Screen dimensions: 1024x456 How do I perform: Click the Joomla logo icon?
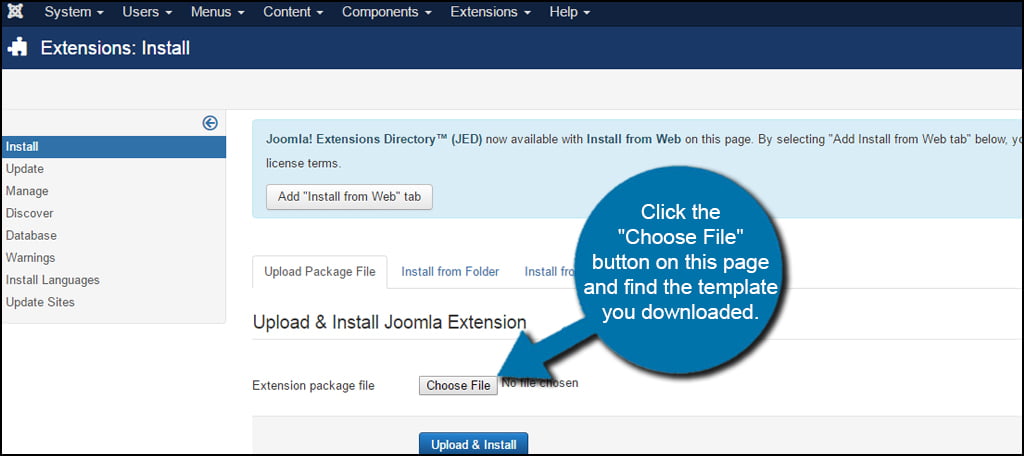pos(15,12)
